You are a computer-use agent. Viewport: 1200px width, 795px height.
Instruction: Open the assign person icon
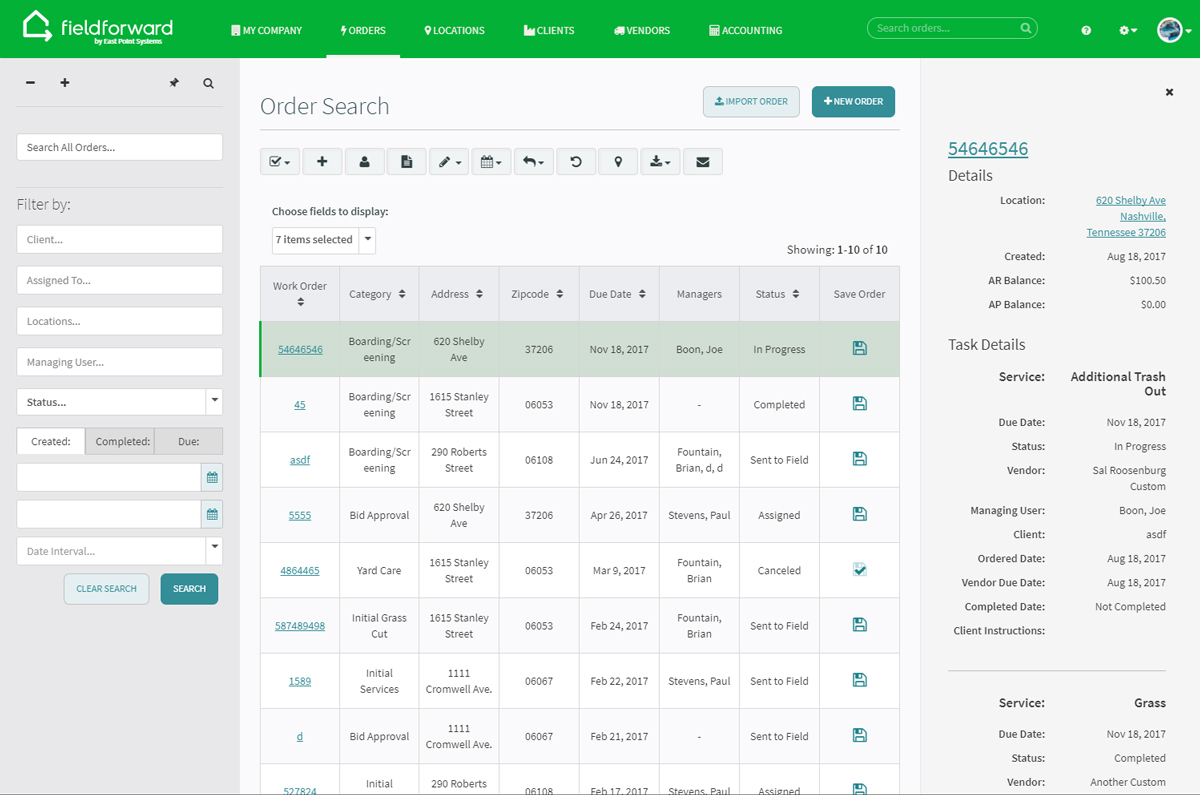(364, 161)
